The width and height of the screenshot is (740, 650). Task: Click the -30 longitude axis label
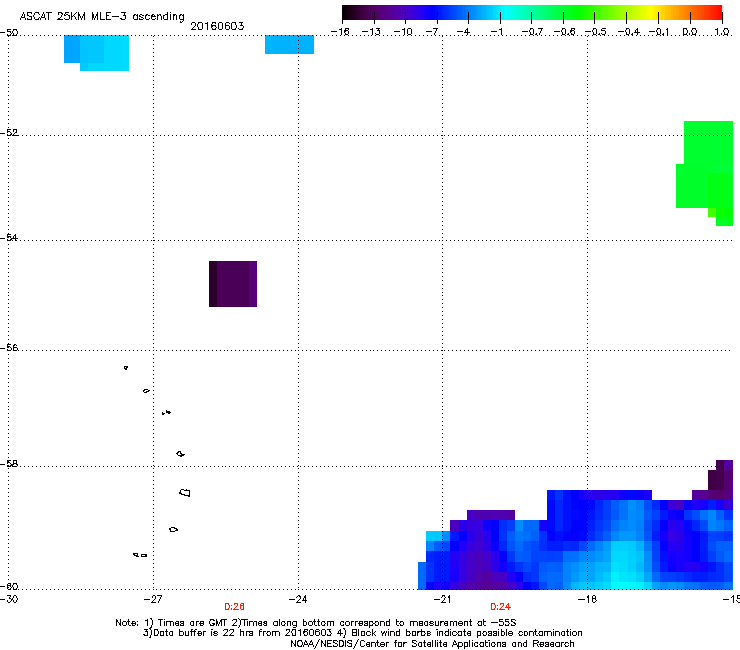tap(9, 599)
